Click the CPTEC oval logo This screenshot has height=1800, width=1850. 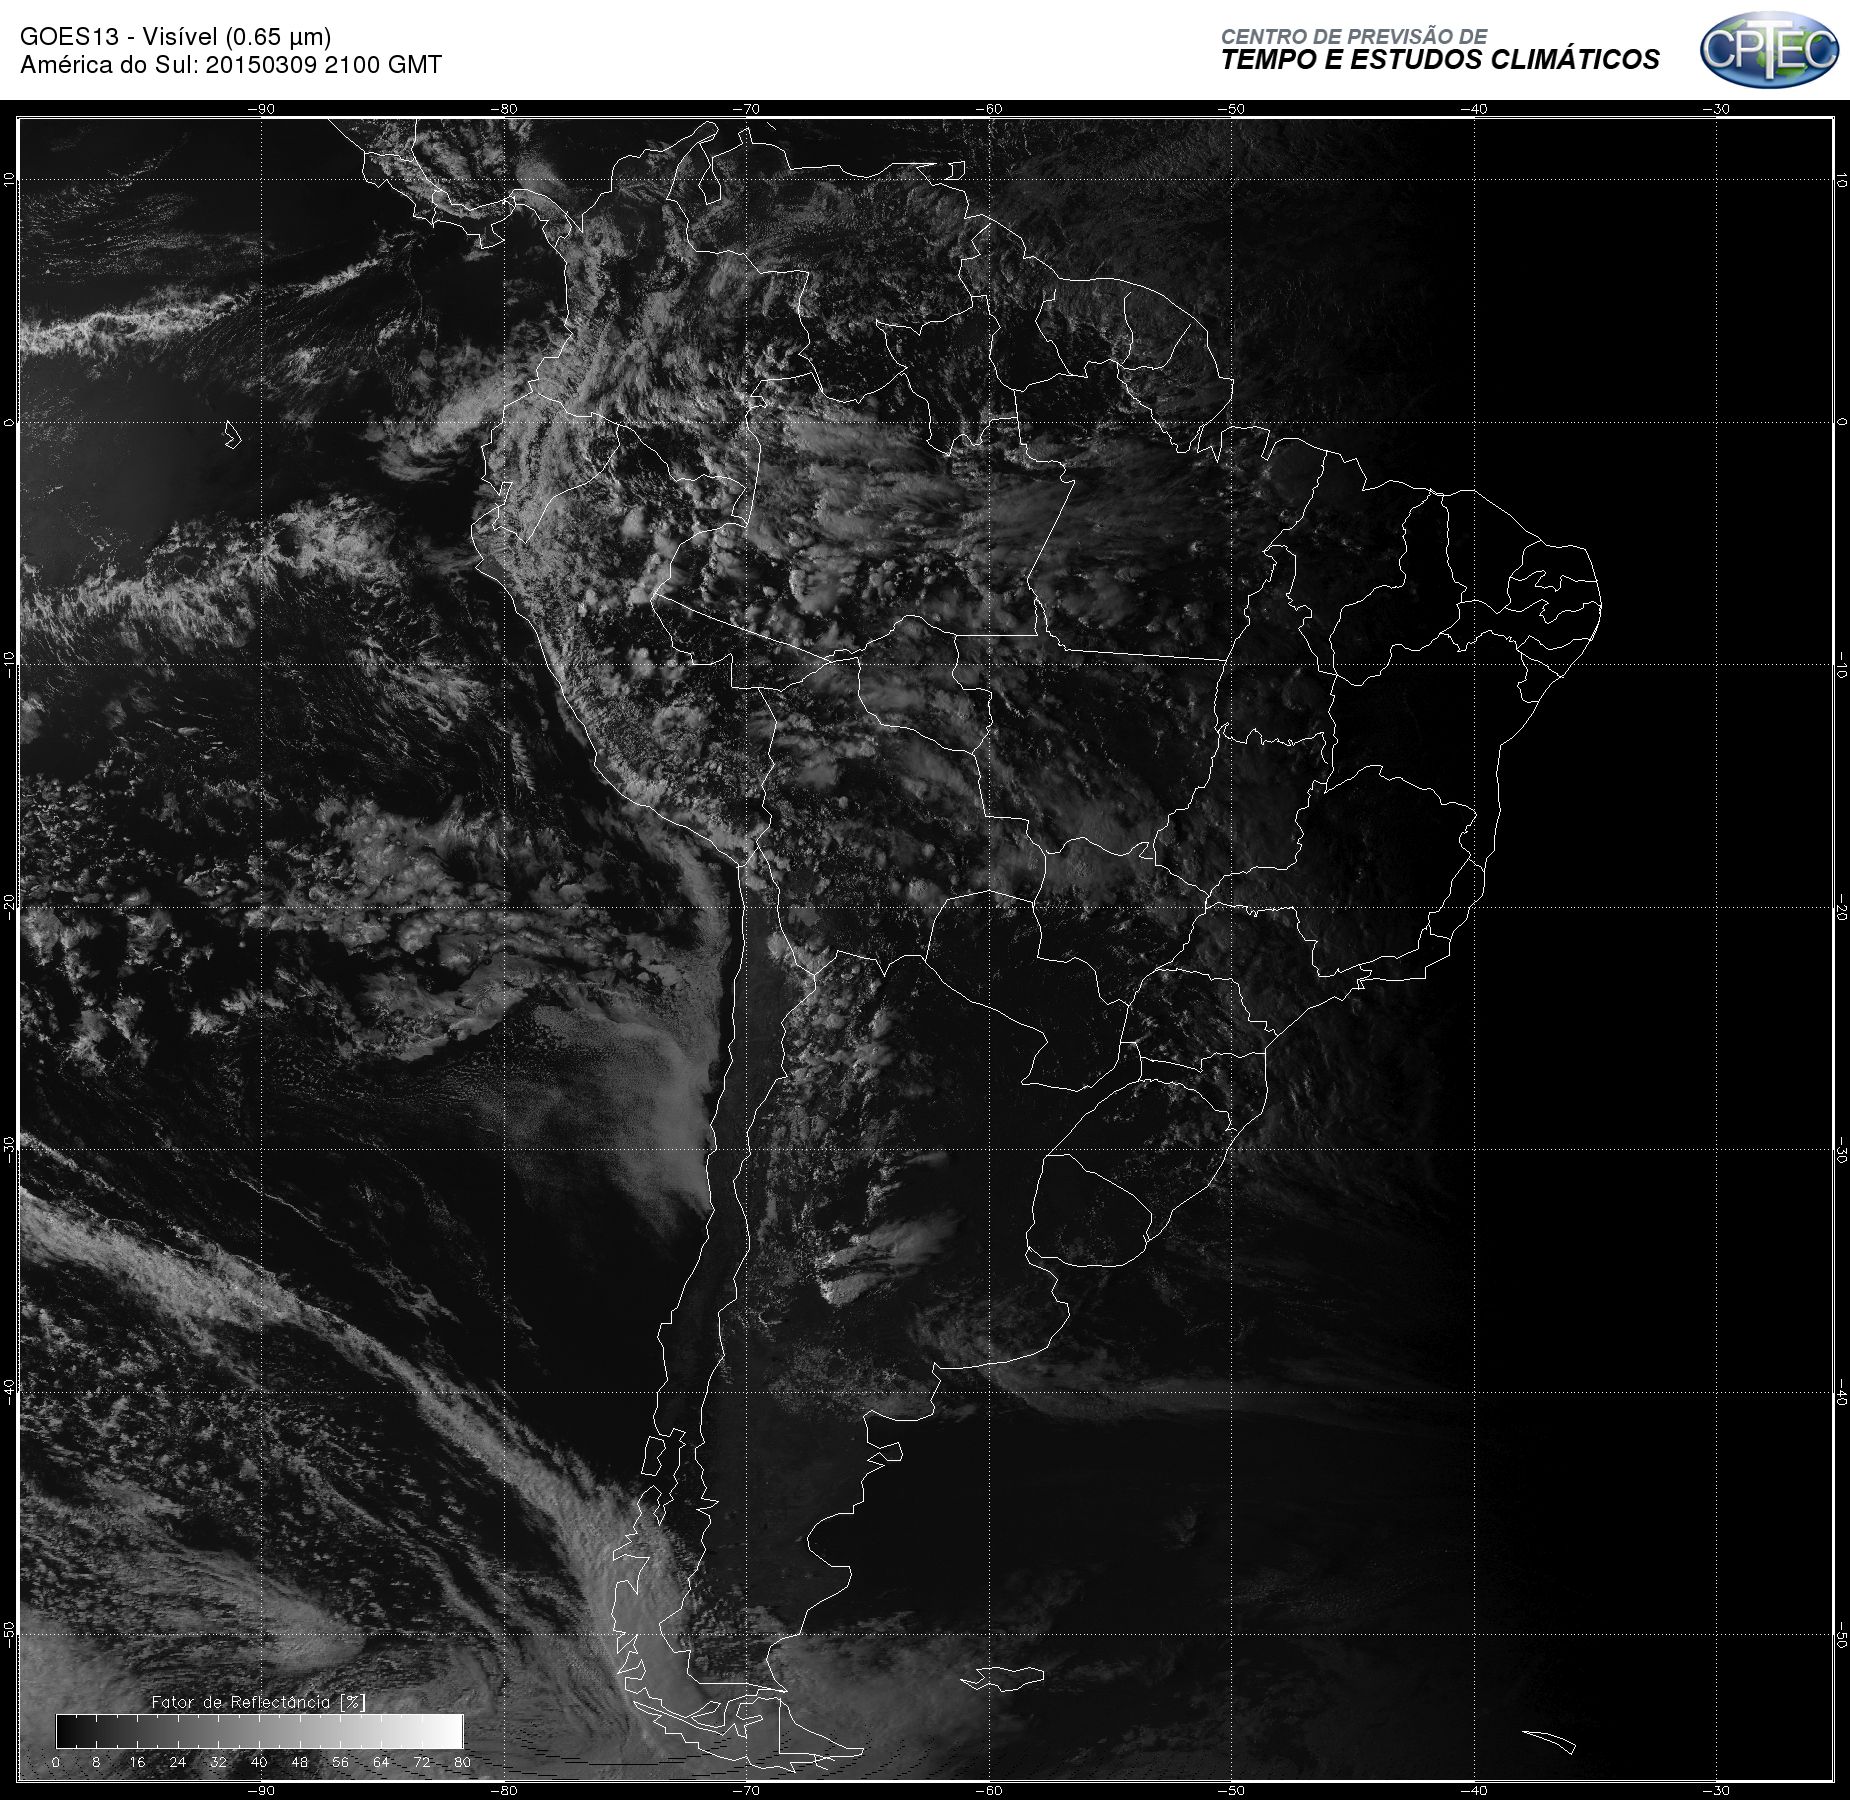click(x=1769, y=49)
